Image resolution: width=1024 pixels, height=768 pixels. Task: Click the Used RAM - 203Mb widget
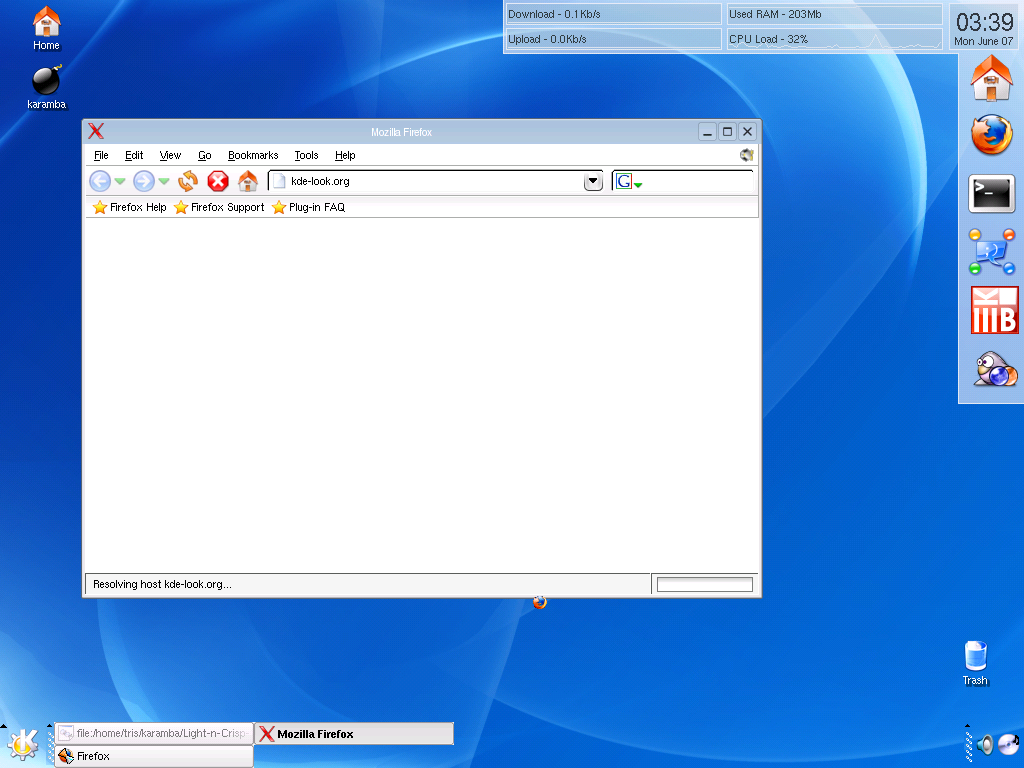pyautogui.click(x=835, y=14)
